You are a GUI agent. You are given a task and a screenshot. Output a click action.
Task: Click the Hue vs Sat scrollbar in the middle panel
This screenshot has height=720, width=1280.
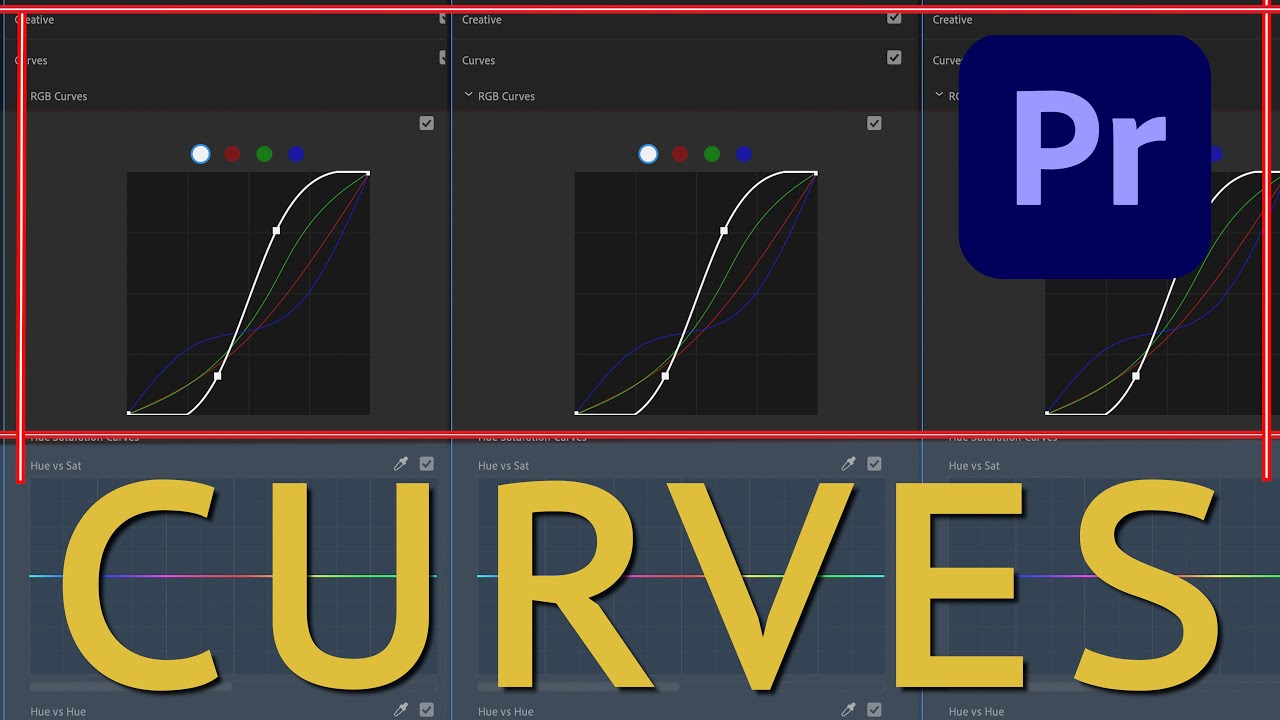(x=579, y=687)
